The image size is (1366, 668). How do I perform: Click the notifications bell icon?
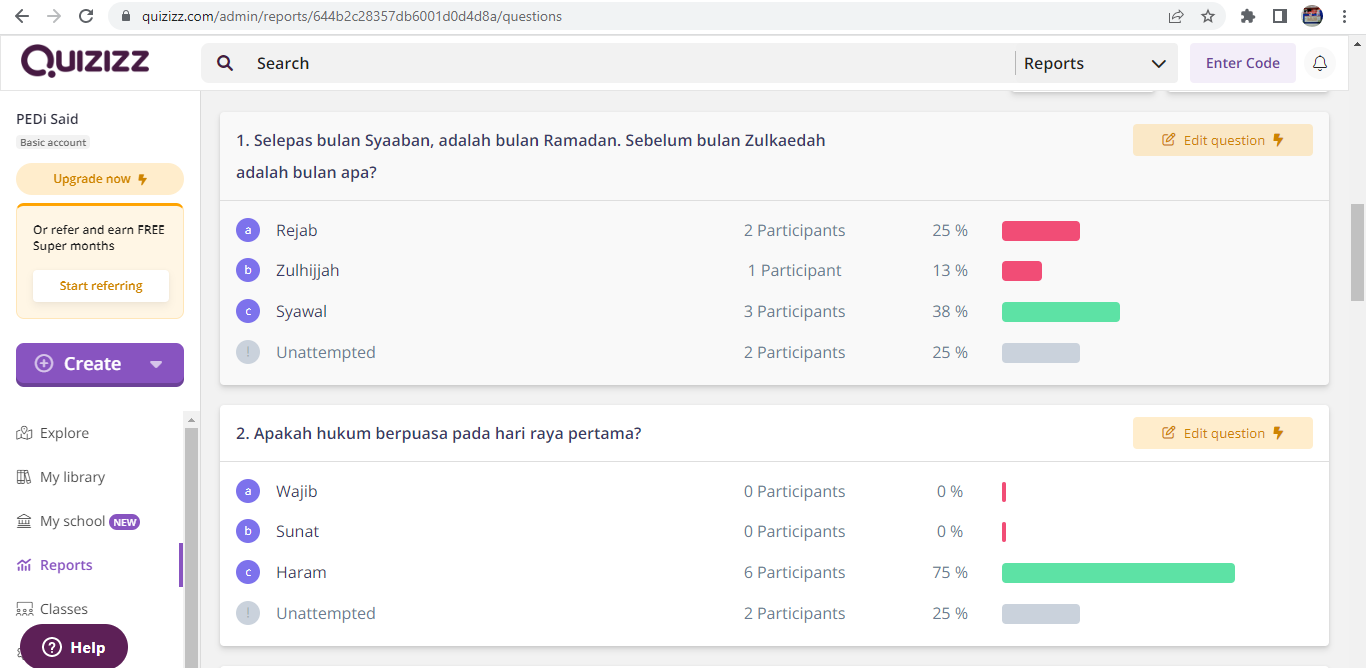[1320, 63]
